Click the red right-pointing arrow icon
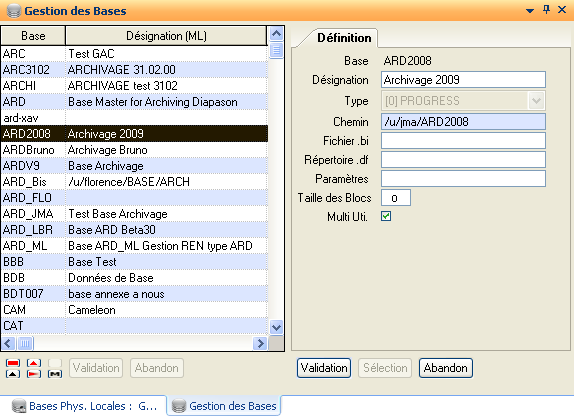Screen dimensions: 574x418 click(34, 374)
